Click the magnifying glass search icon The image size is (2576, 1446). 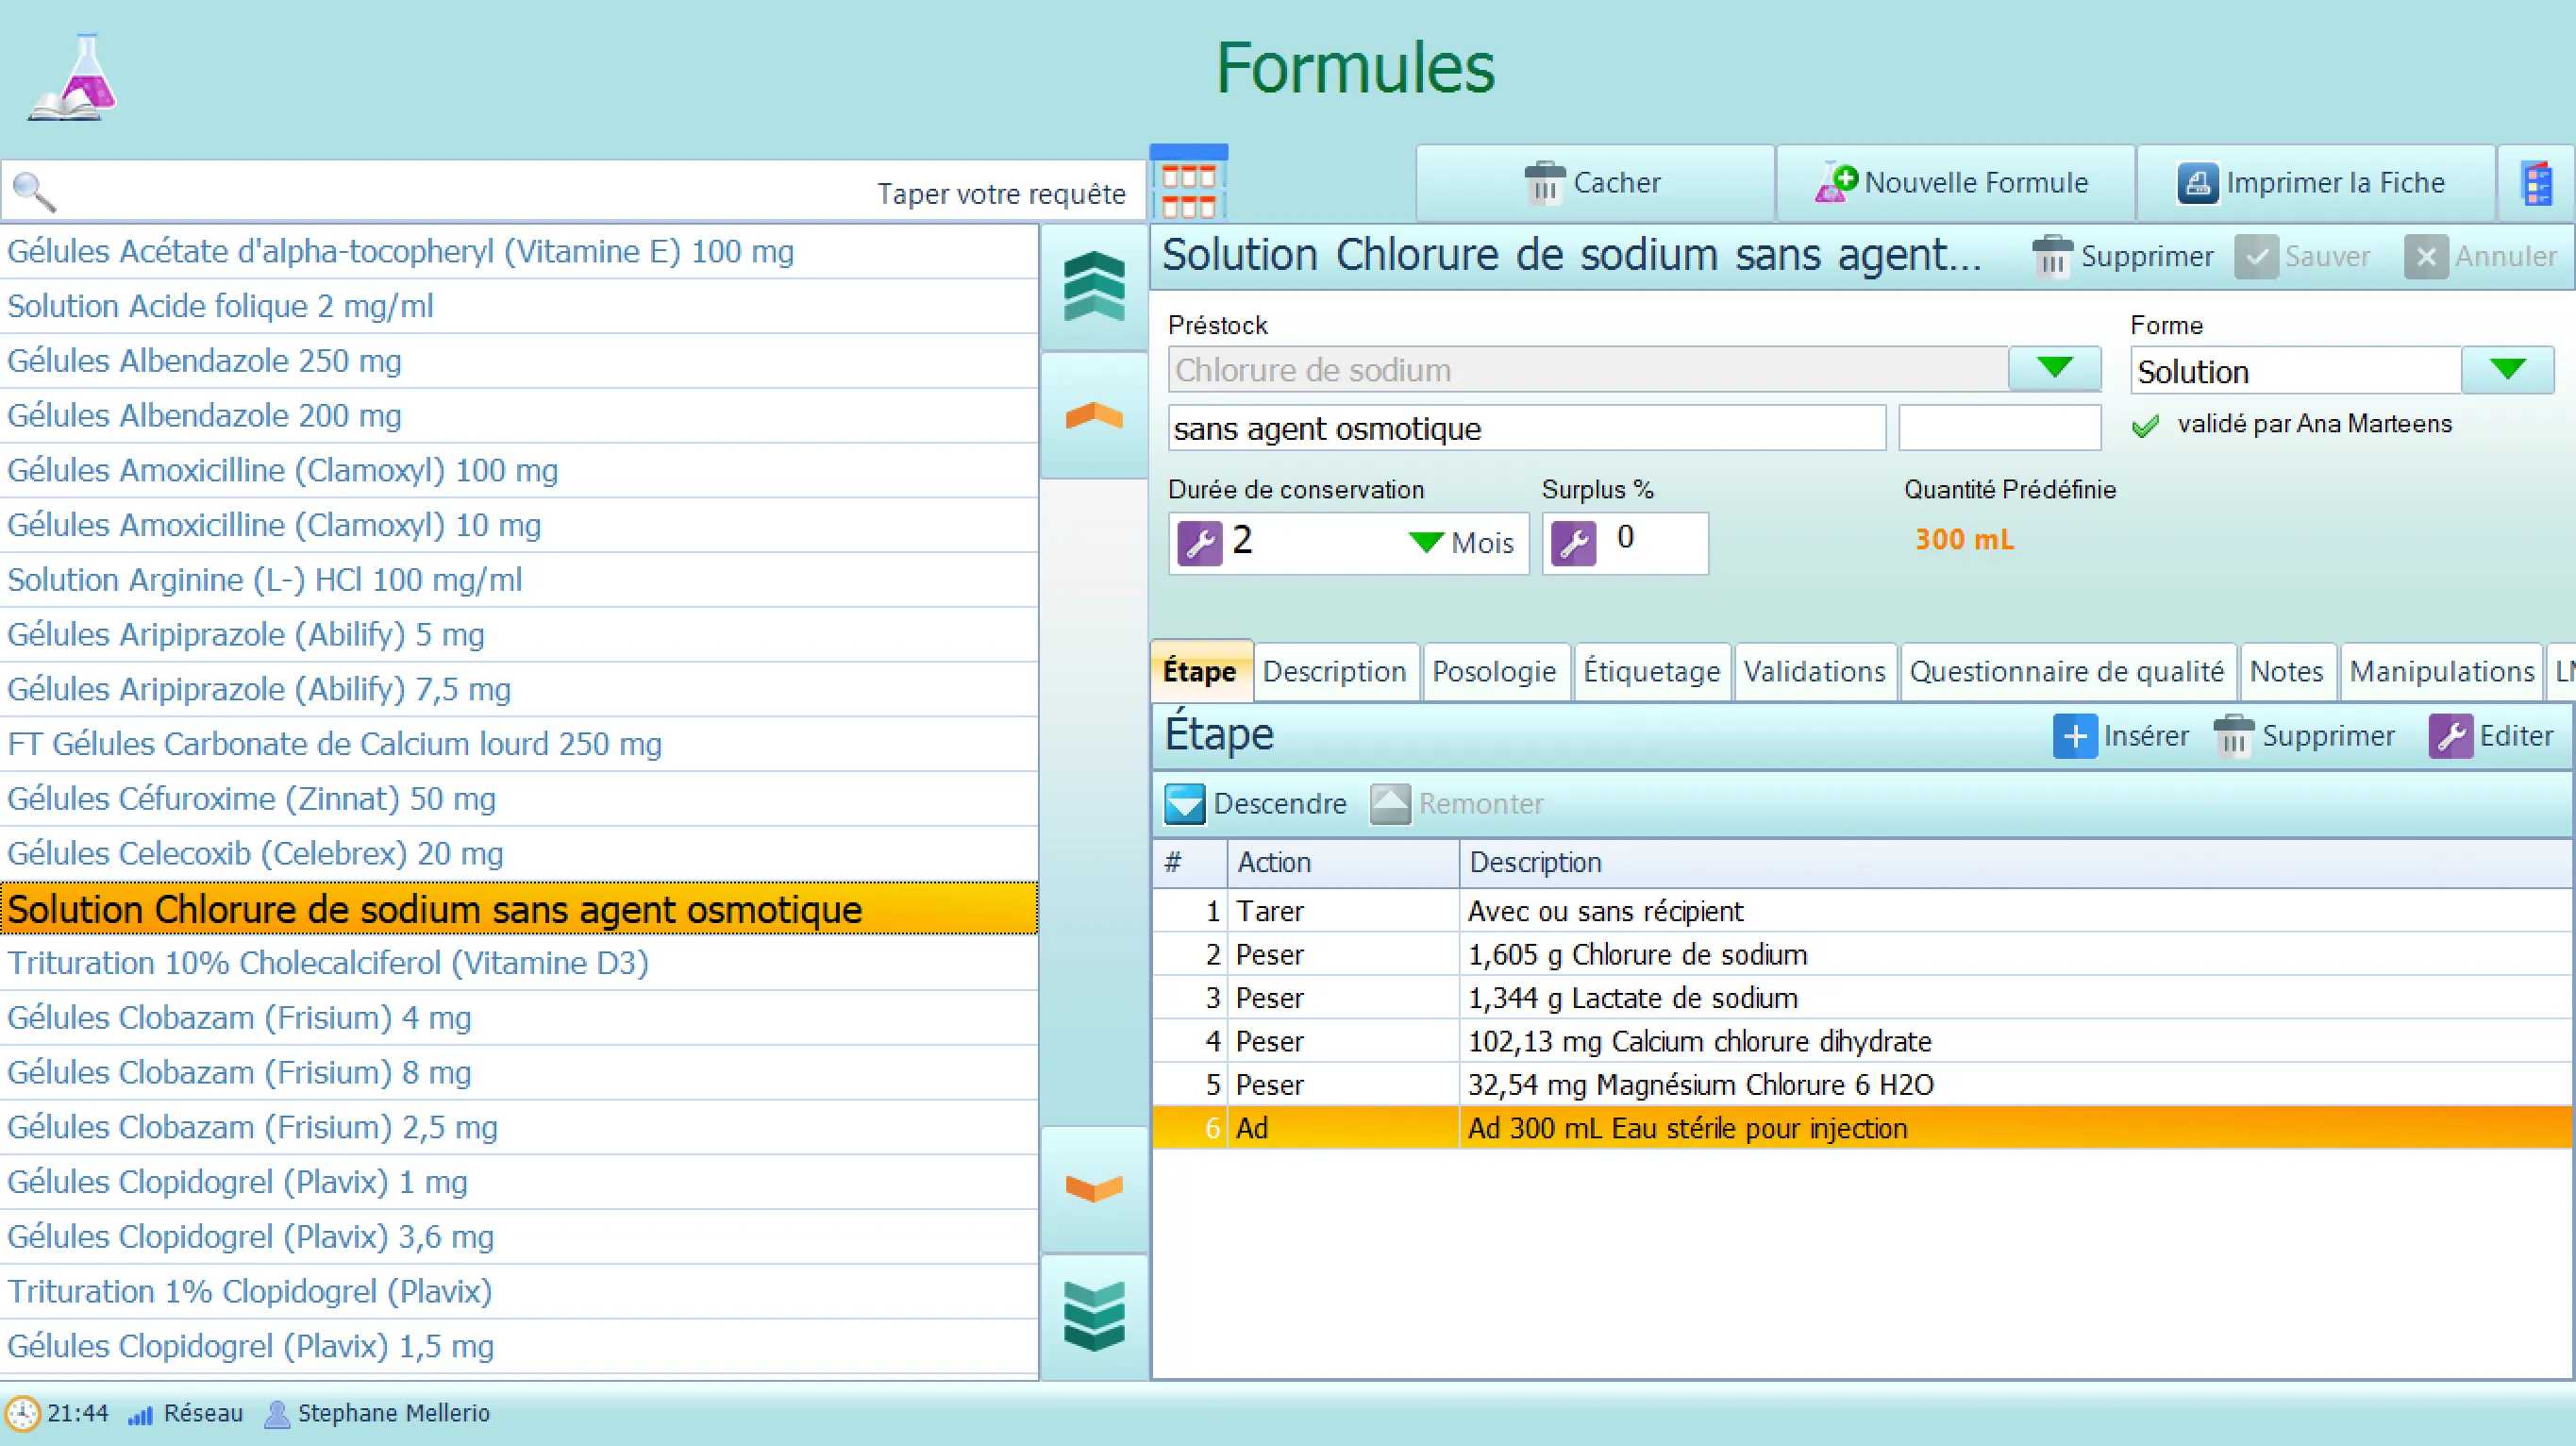click(x=34, y=192)
